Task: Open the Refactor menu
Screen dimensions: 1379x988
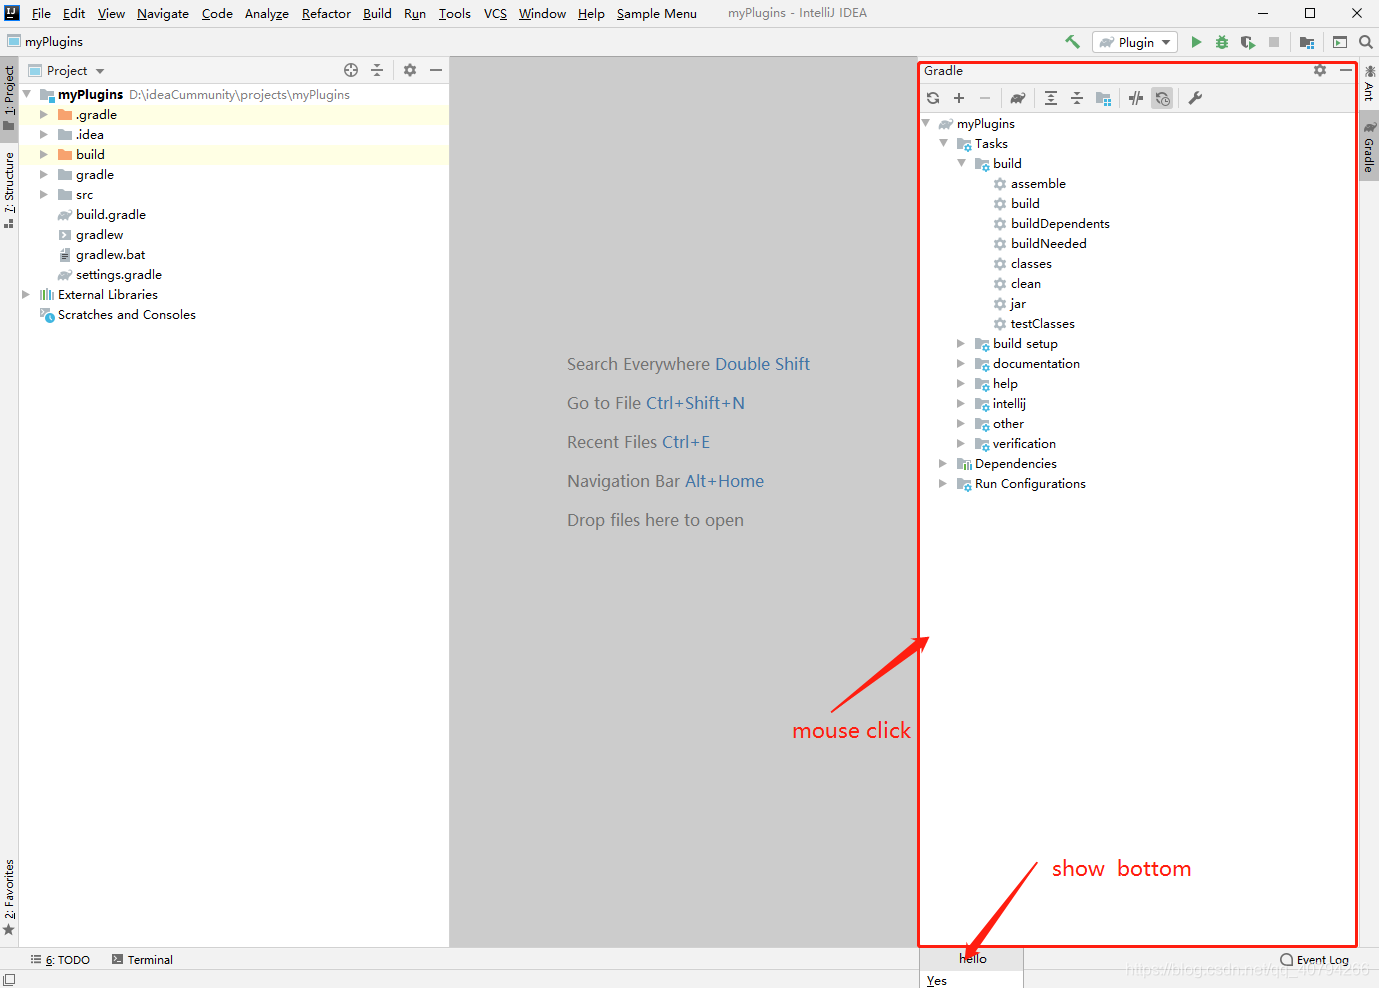Action: pyautogui.click(x=326, y=14)
